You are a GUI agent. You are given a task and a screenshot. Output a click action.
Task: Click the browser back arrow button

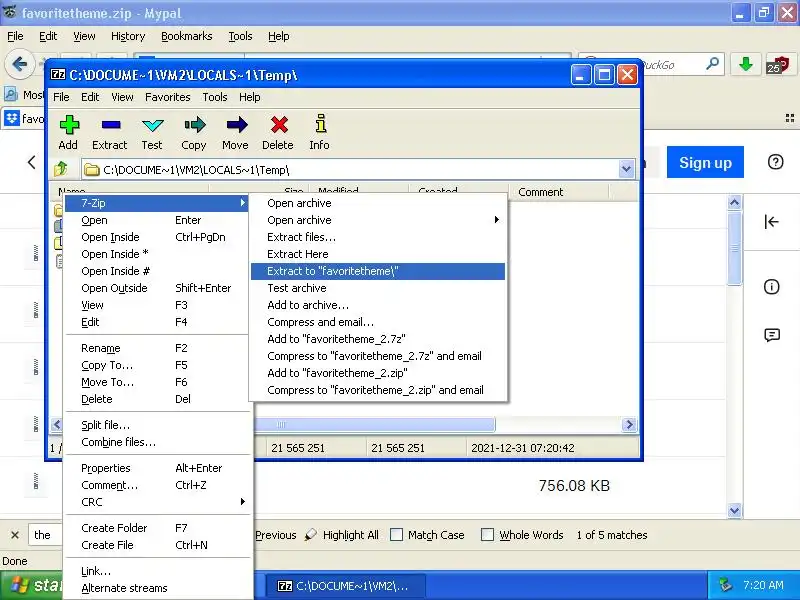coord(19,64)
